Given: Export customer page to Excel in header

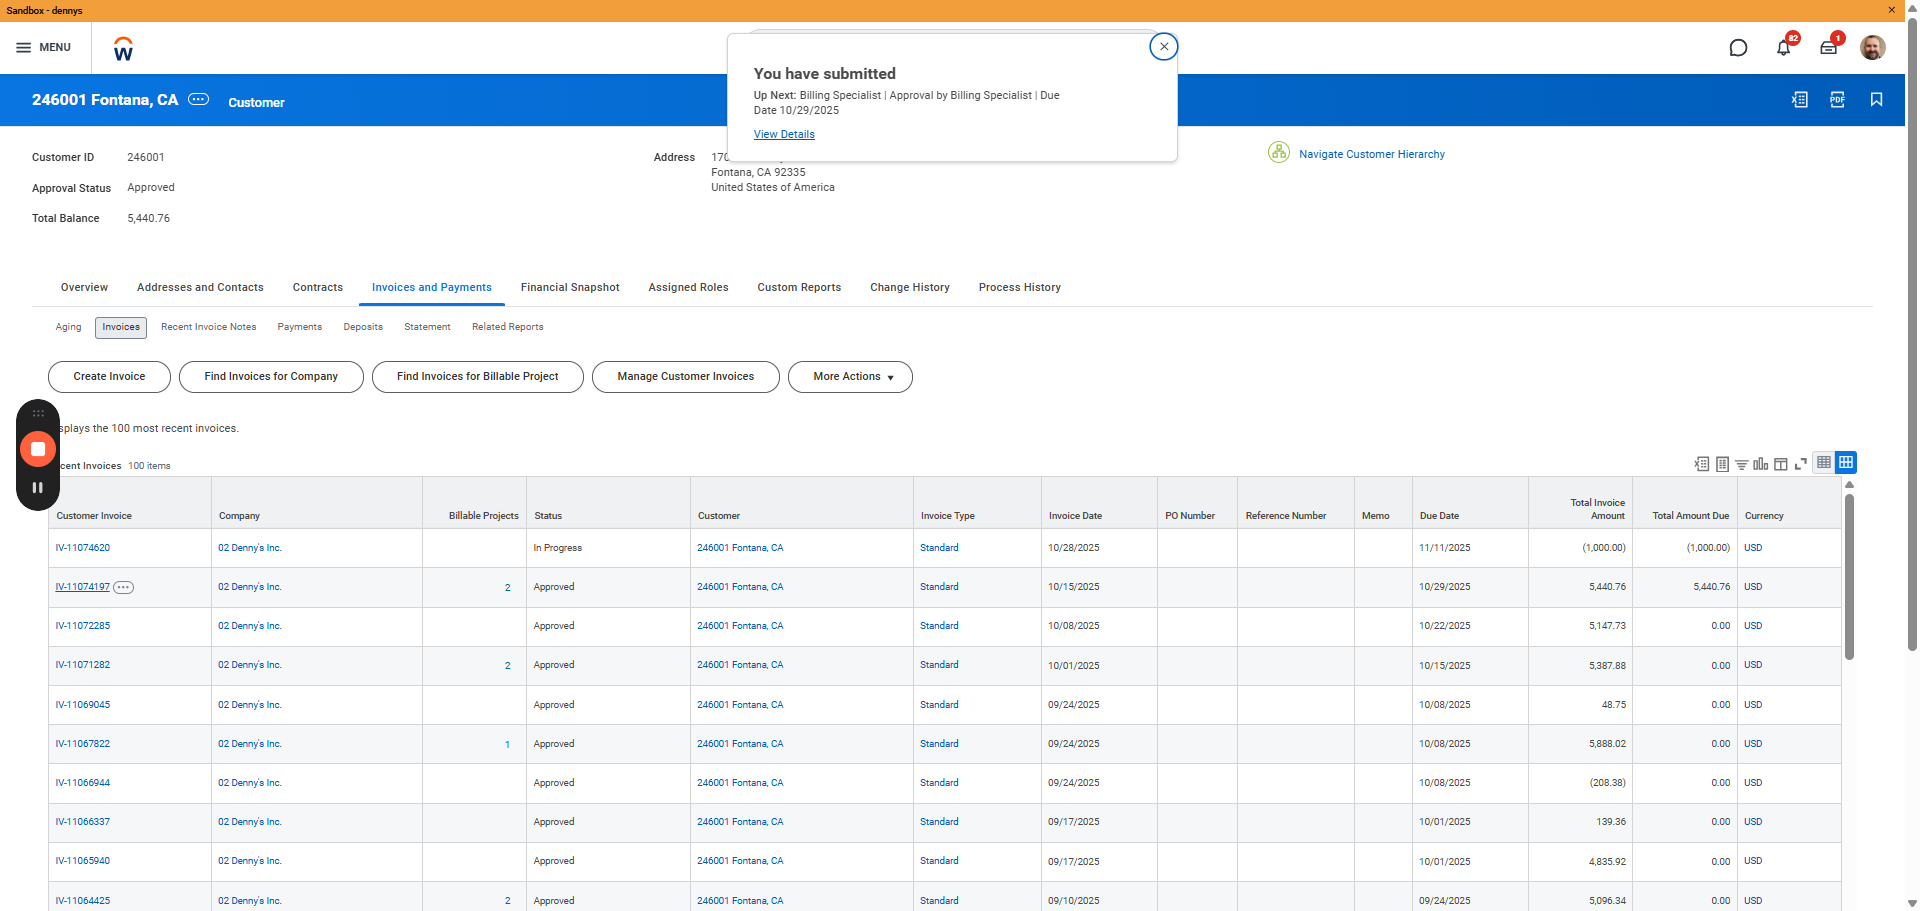Looking at the screenshot, I should 1799,100.
